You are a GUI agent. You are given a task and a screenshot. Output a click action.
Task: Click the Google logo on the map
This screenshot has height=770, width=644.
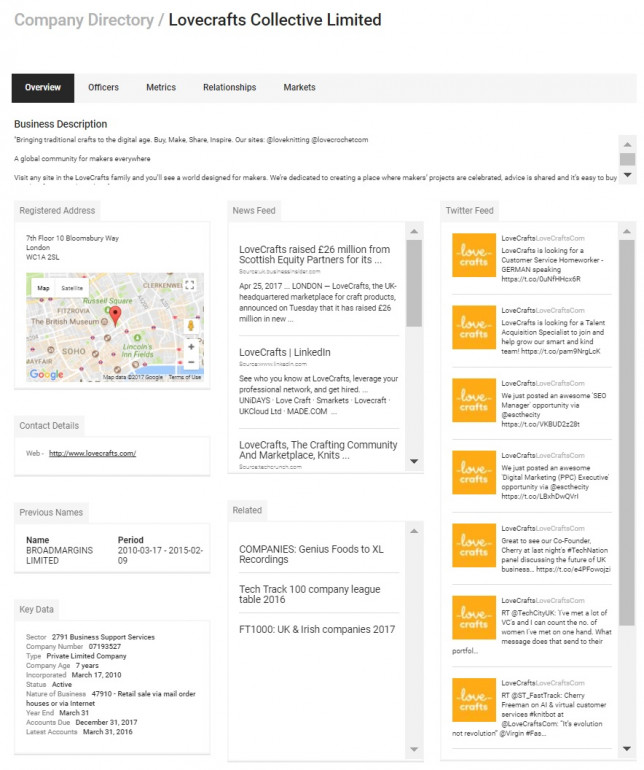coord(46,374)
